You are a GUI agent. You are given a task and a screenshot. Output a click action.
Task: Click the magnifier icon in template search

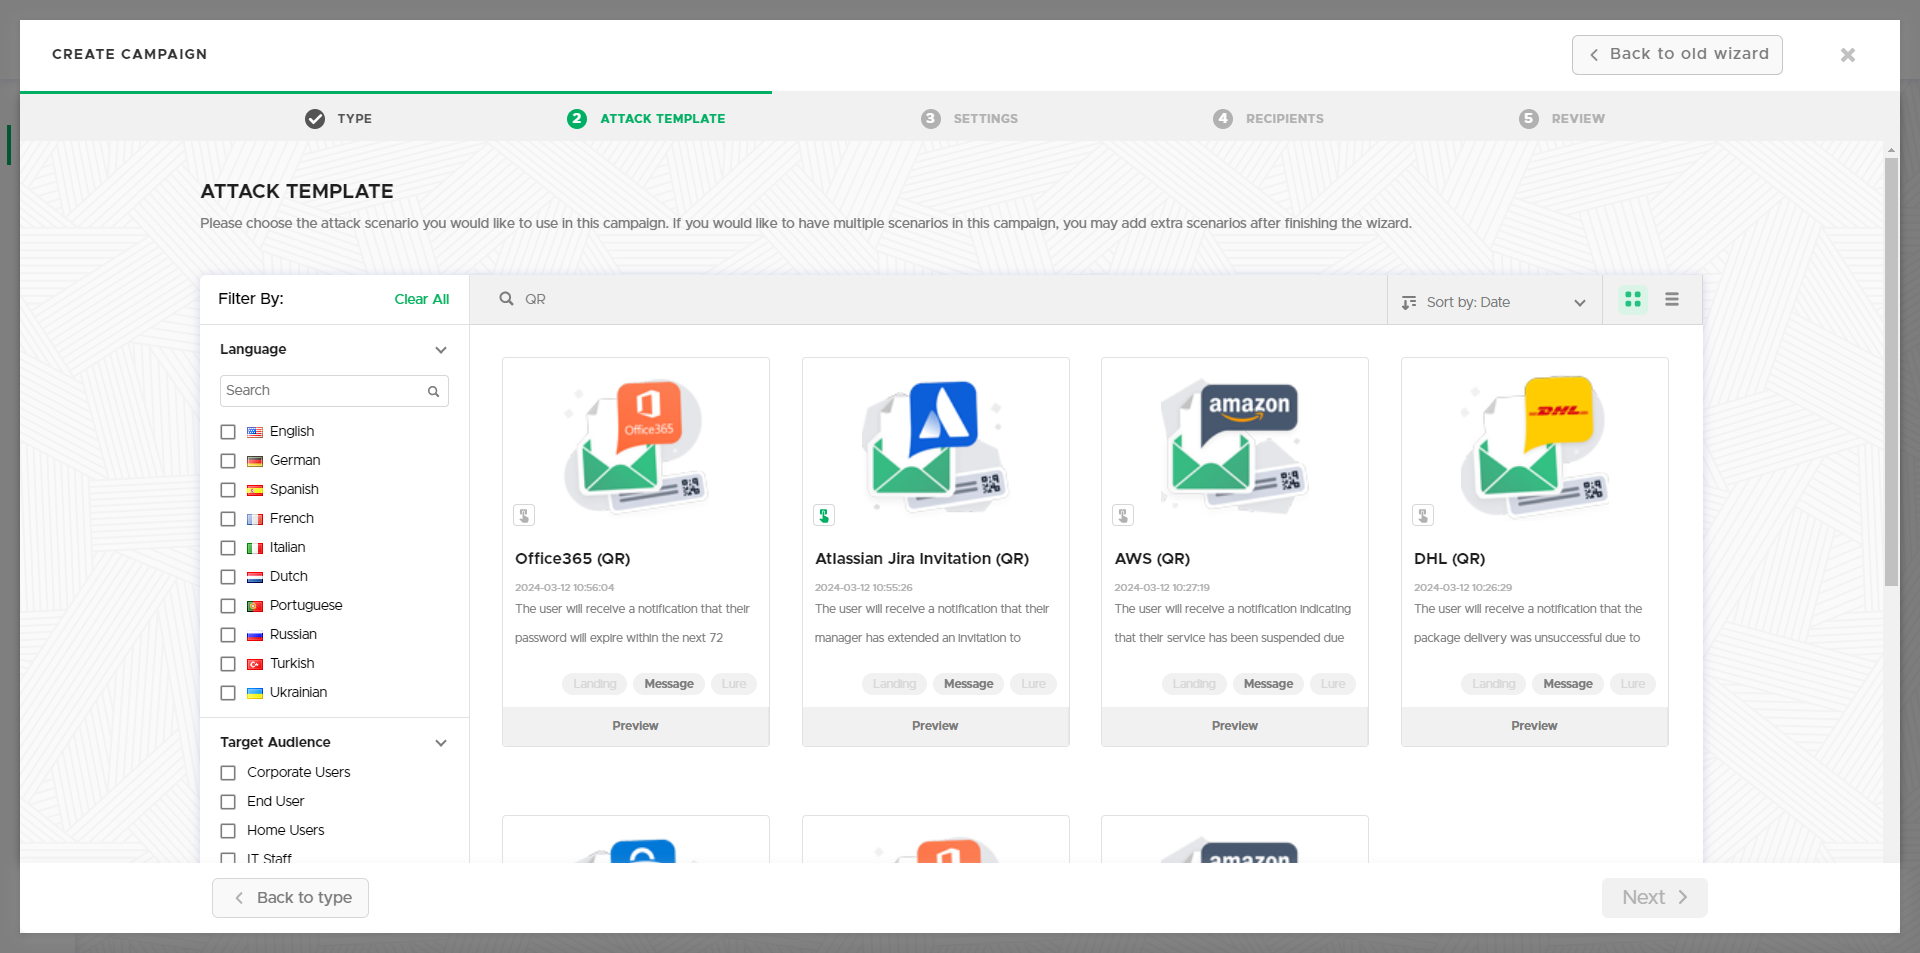(507, 299)
